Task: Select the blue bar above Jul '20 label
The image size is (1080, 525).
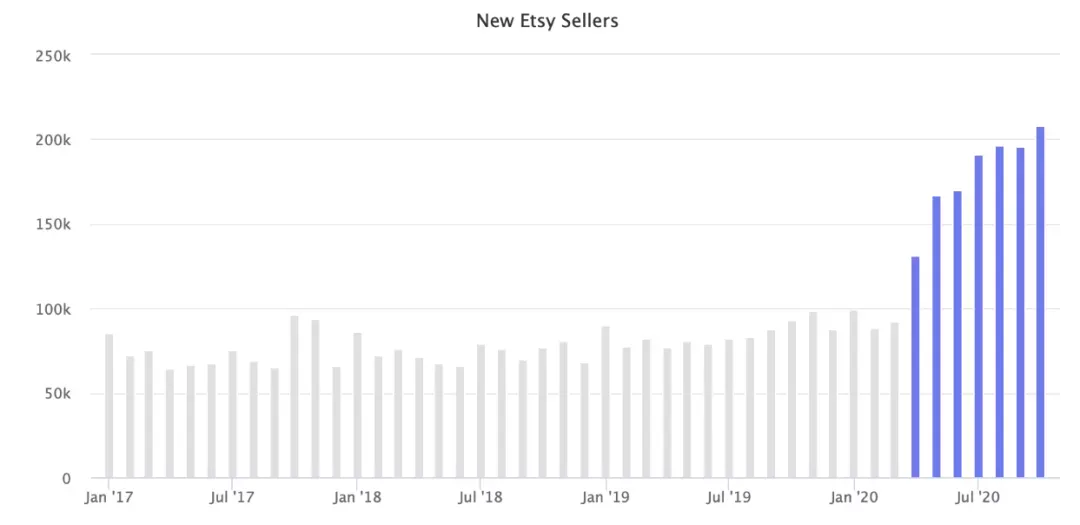Action: coord(978,316)
